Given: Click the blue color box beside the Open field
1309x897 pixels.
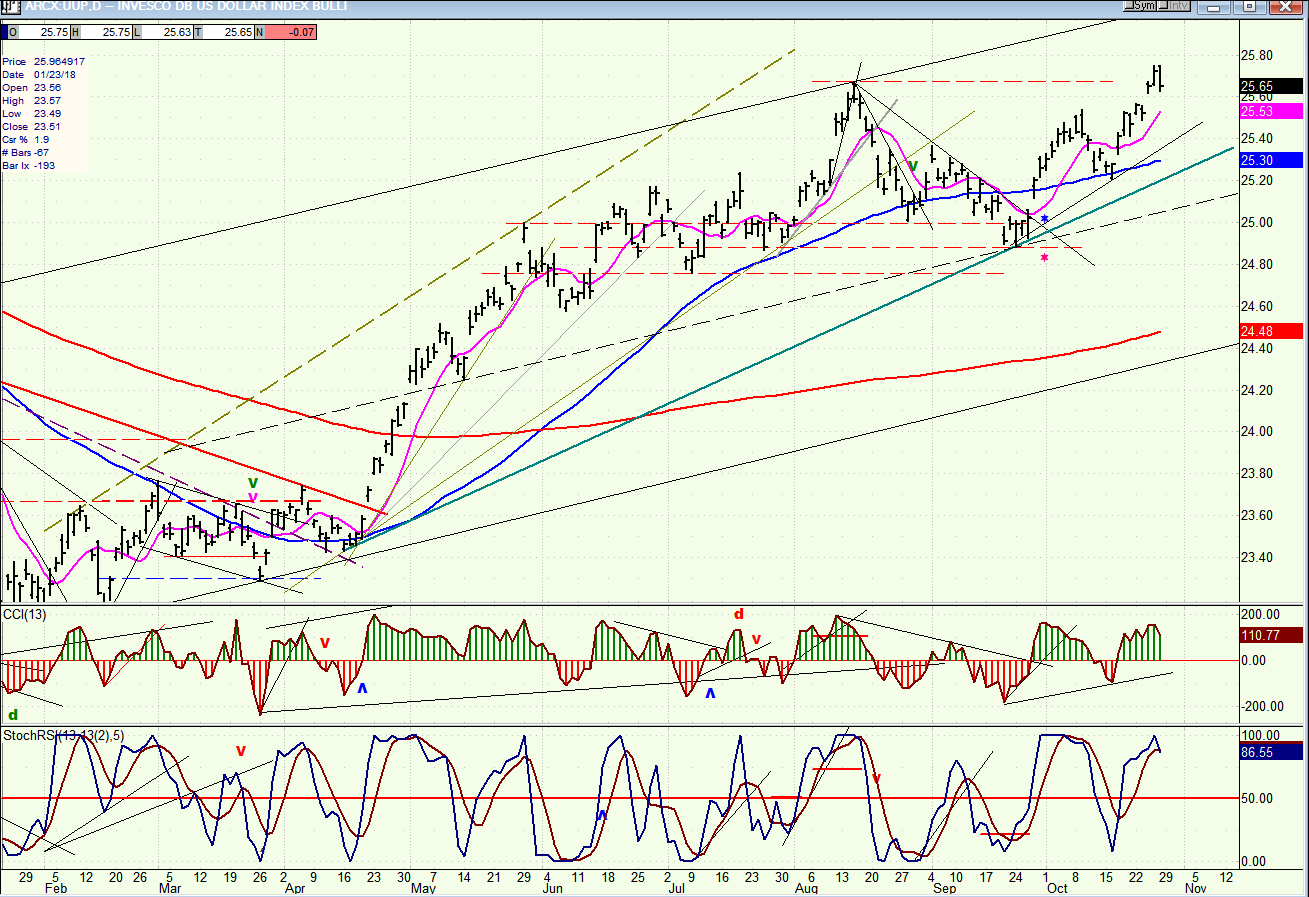Looking at the screenshot, I should (x=4, y=32).
